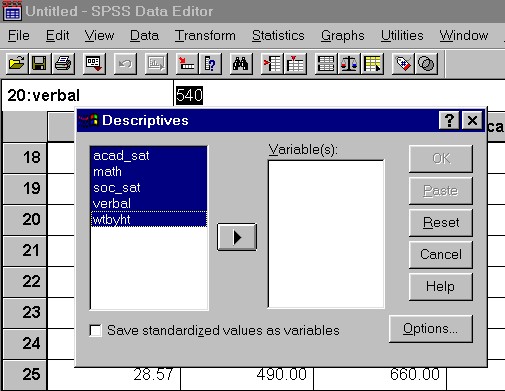Click the cell containing 490.00
The width and height of the screenshot is (505, 391).
click(x=247, y=378)
